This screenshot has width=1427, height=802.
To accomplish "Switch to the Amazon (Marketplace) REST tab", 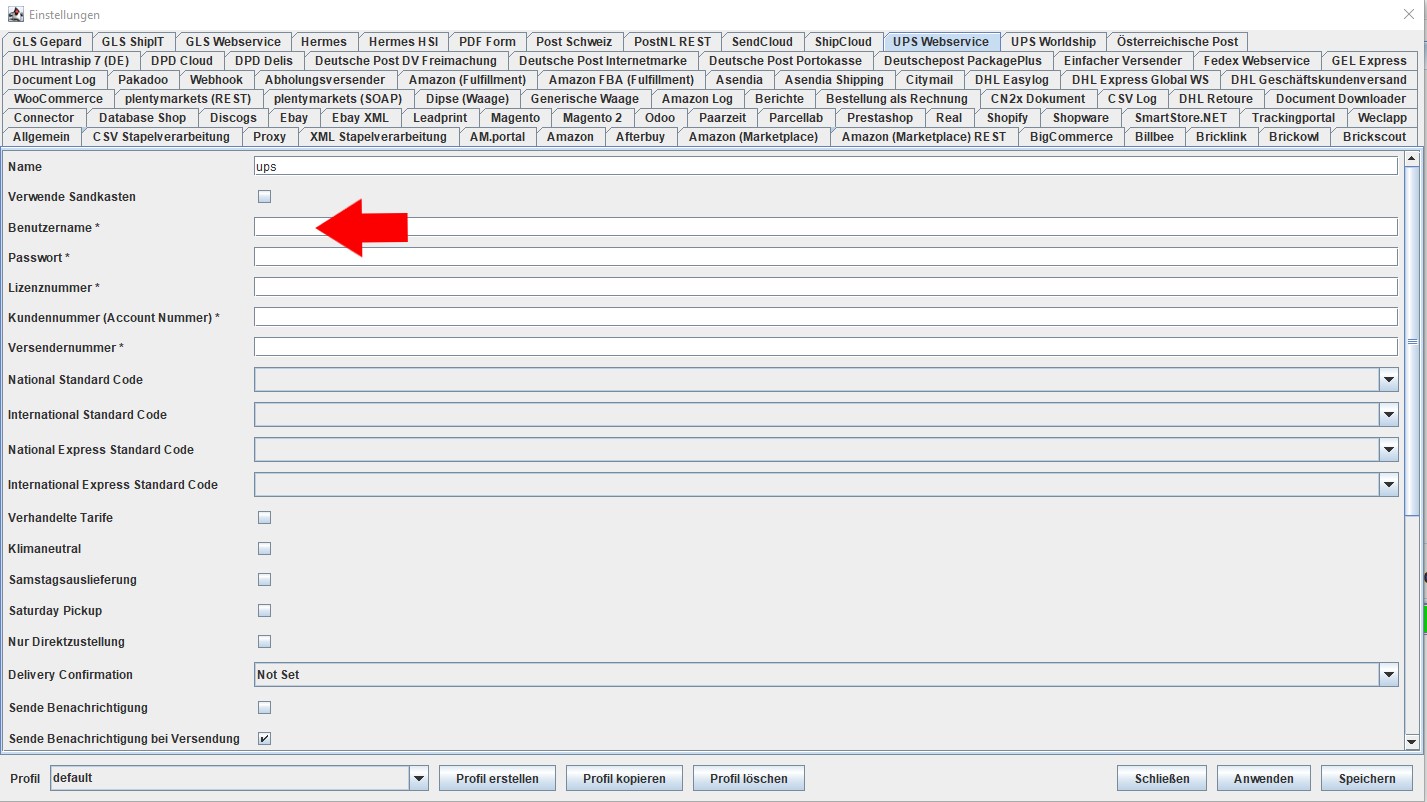I will click(924, 137).
